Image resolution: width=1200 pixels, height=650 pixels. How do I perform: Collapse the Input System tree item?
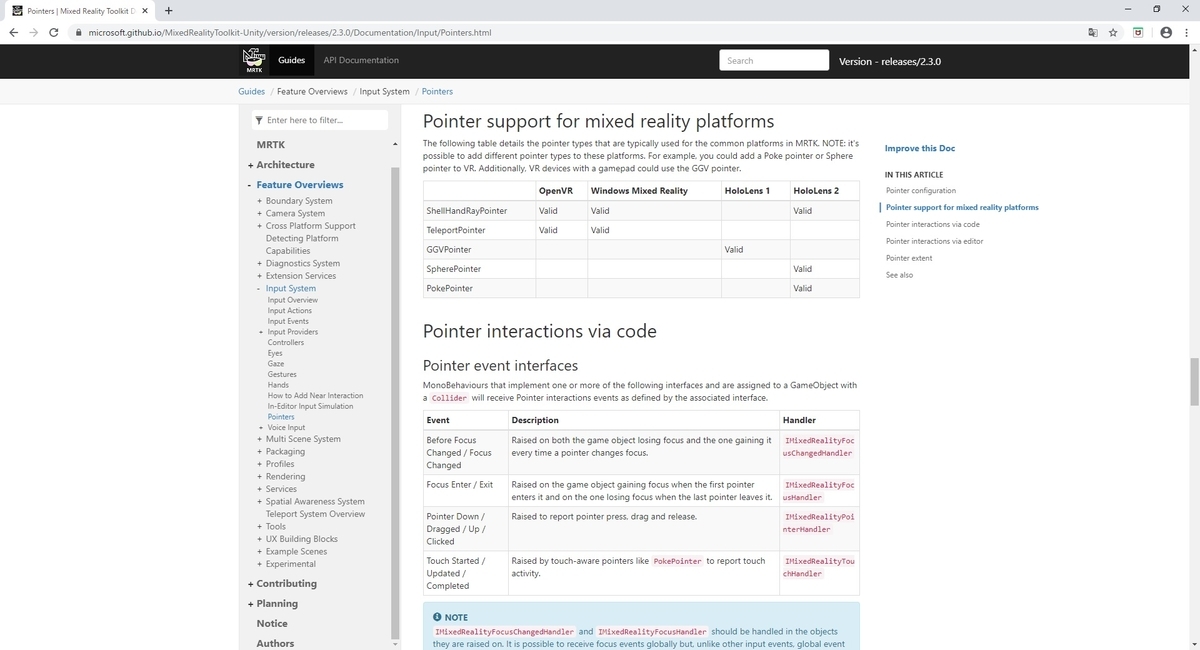[x=260, y=288]
